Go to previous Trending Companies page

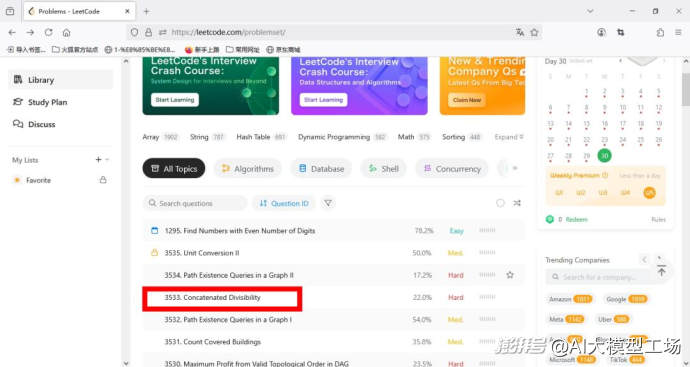[x=644, y=260]
